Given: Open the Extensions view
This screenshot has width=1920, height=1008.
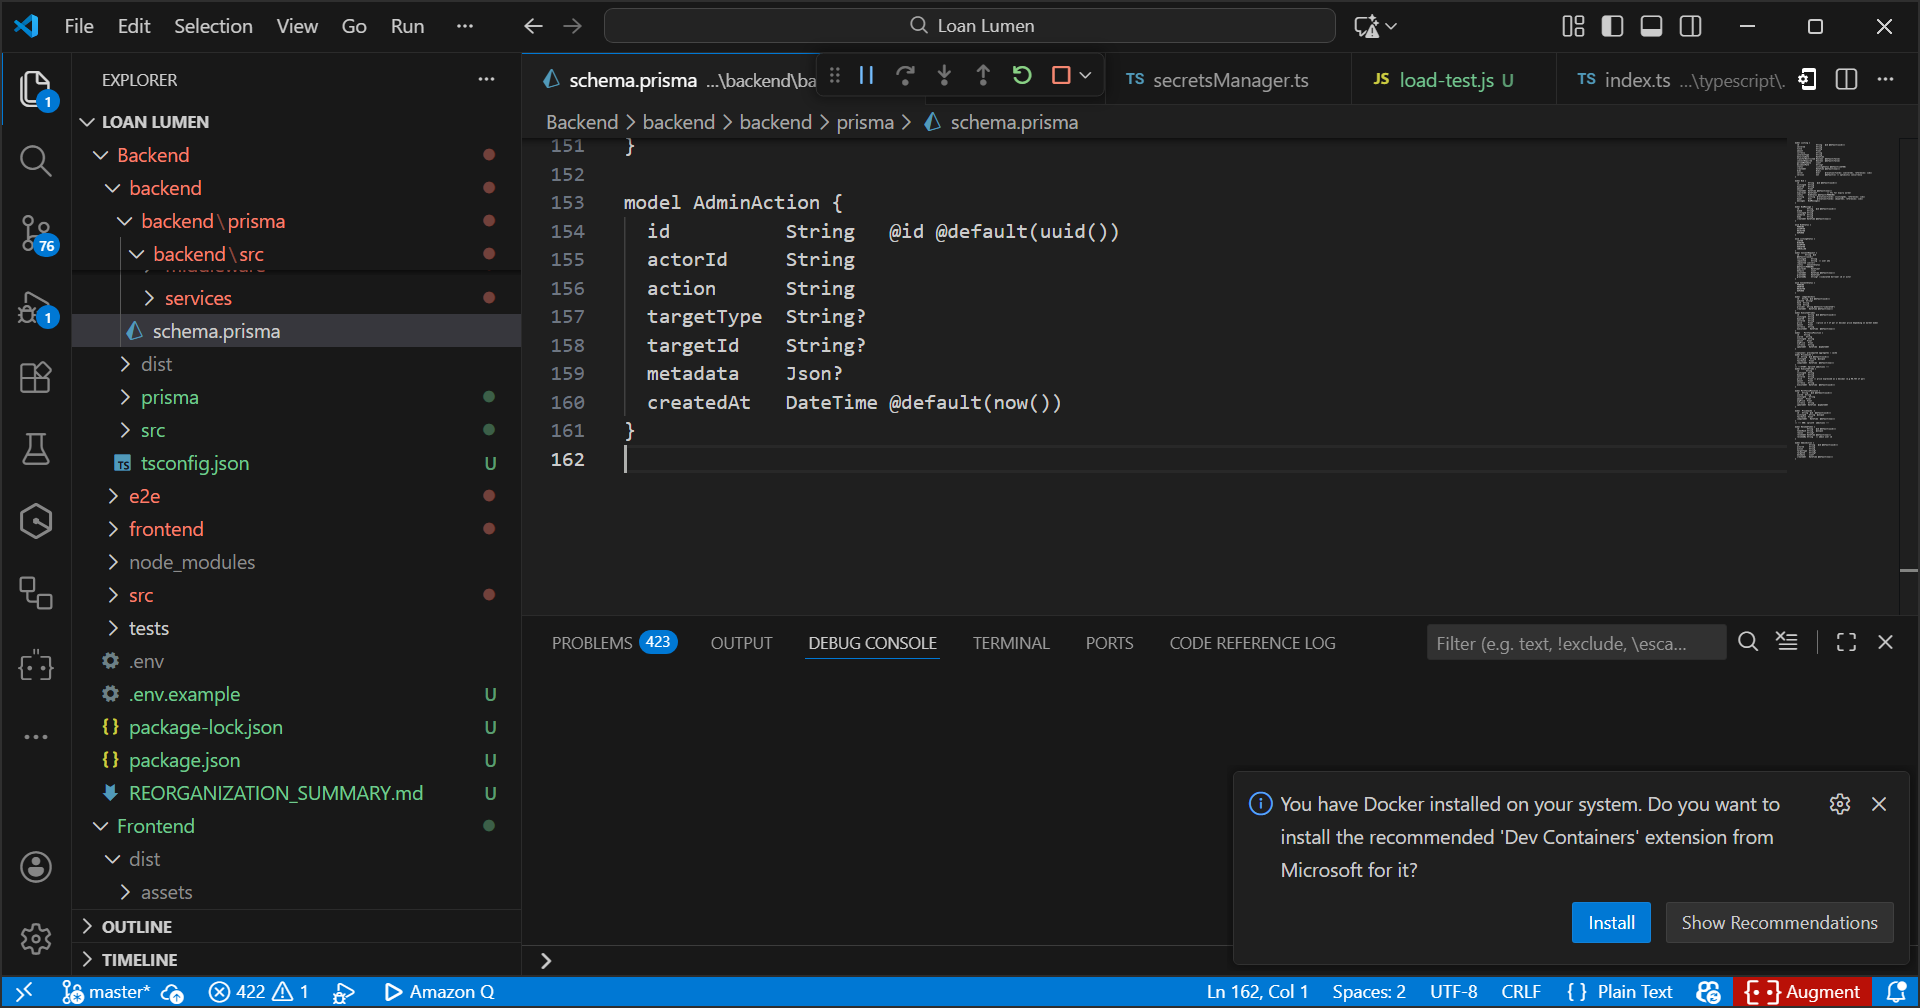Looking at the screenshot, I should pos(36,377).
